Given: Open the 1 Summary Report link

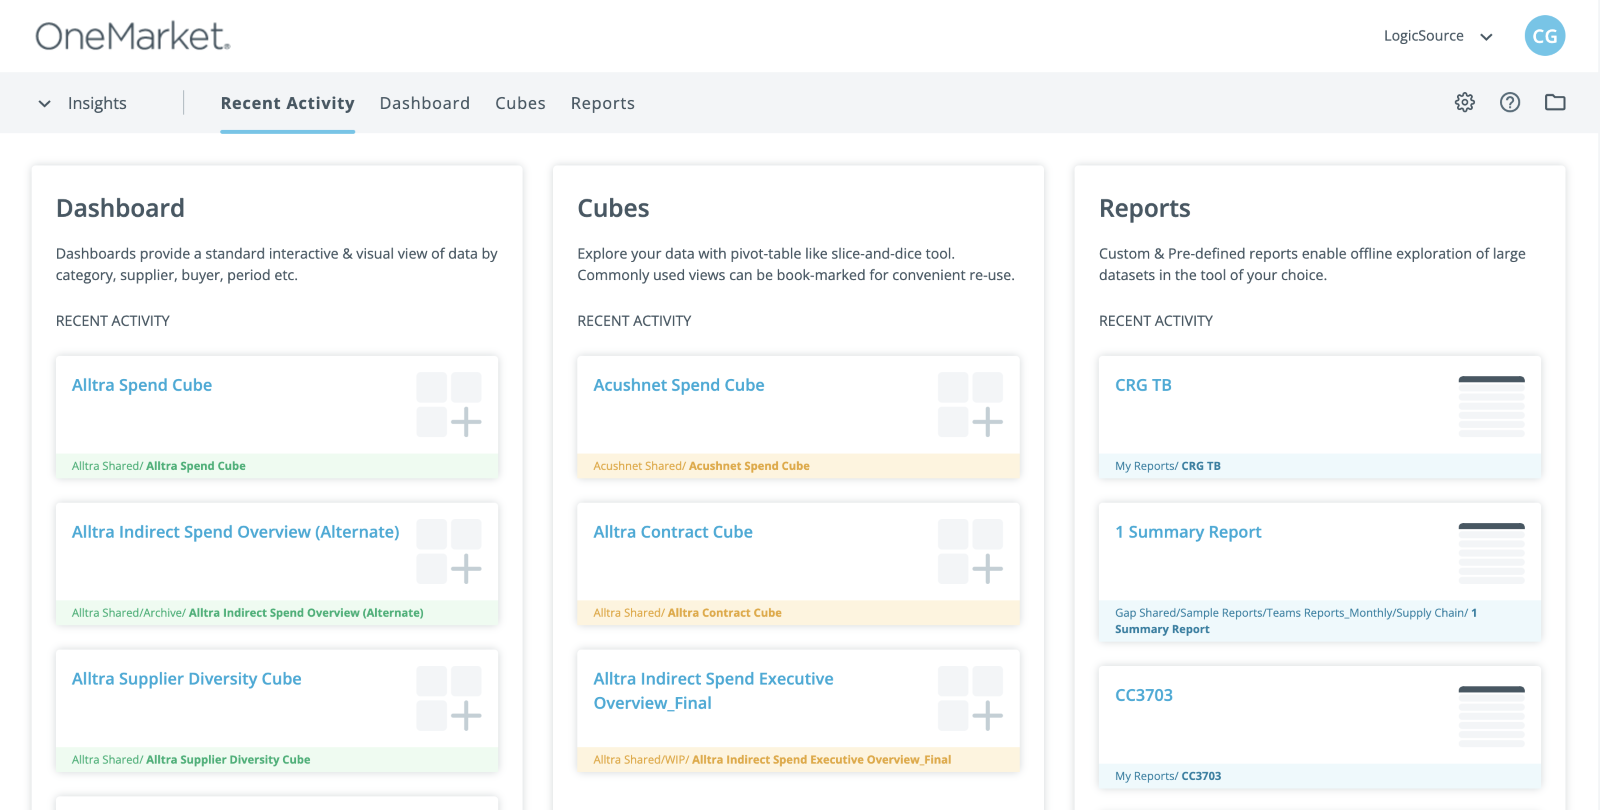Looking at the screenshot, I should click(x=1188, y=532).
